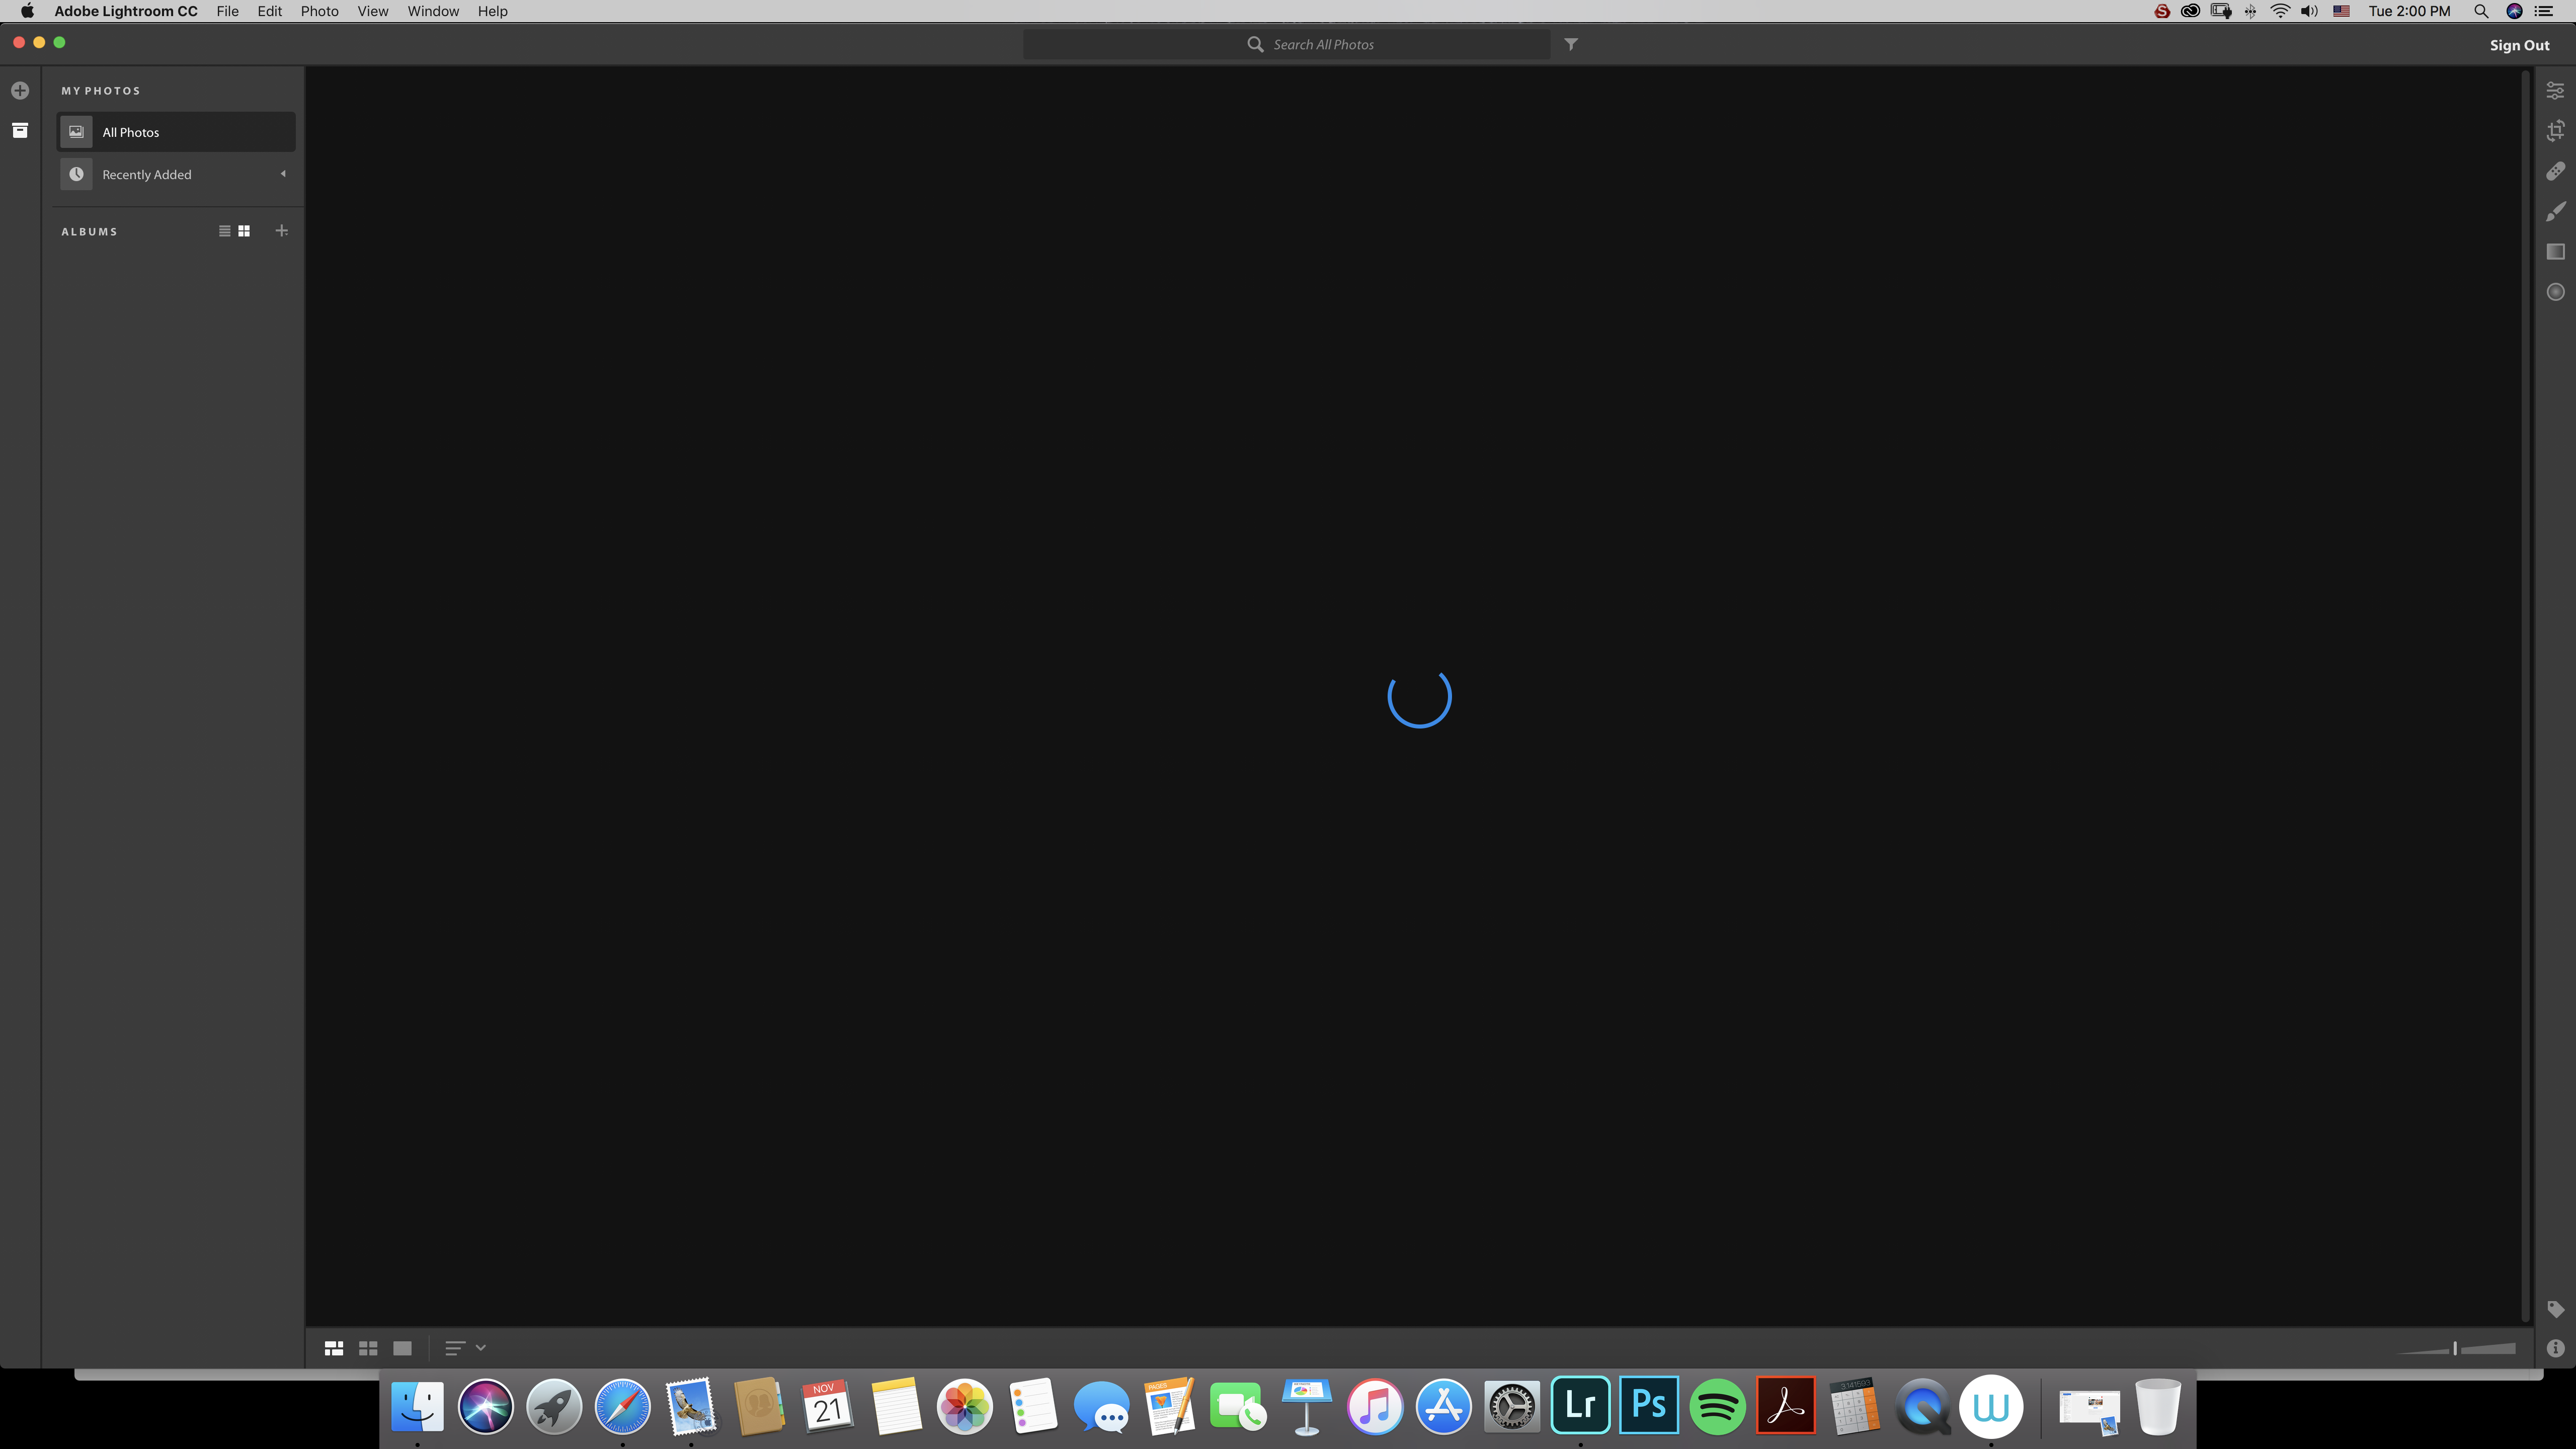The width and height of the screenshot is (2576, 1449).
Task: Expand the Recently Added arrow
Action: [283, 174]
